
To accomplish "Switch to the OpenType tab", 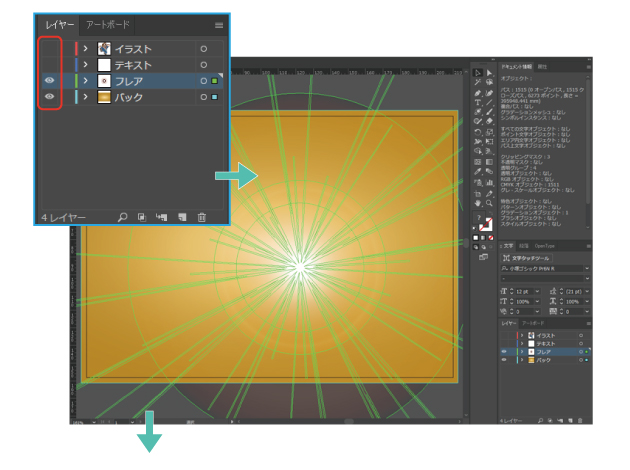I will [x=544, y=246].
